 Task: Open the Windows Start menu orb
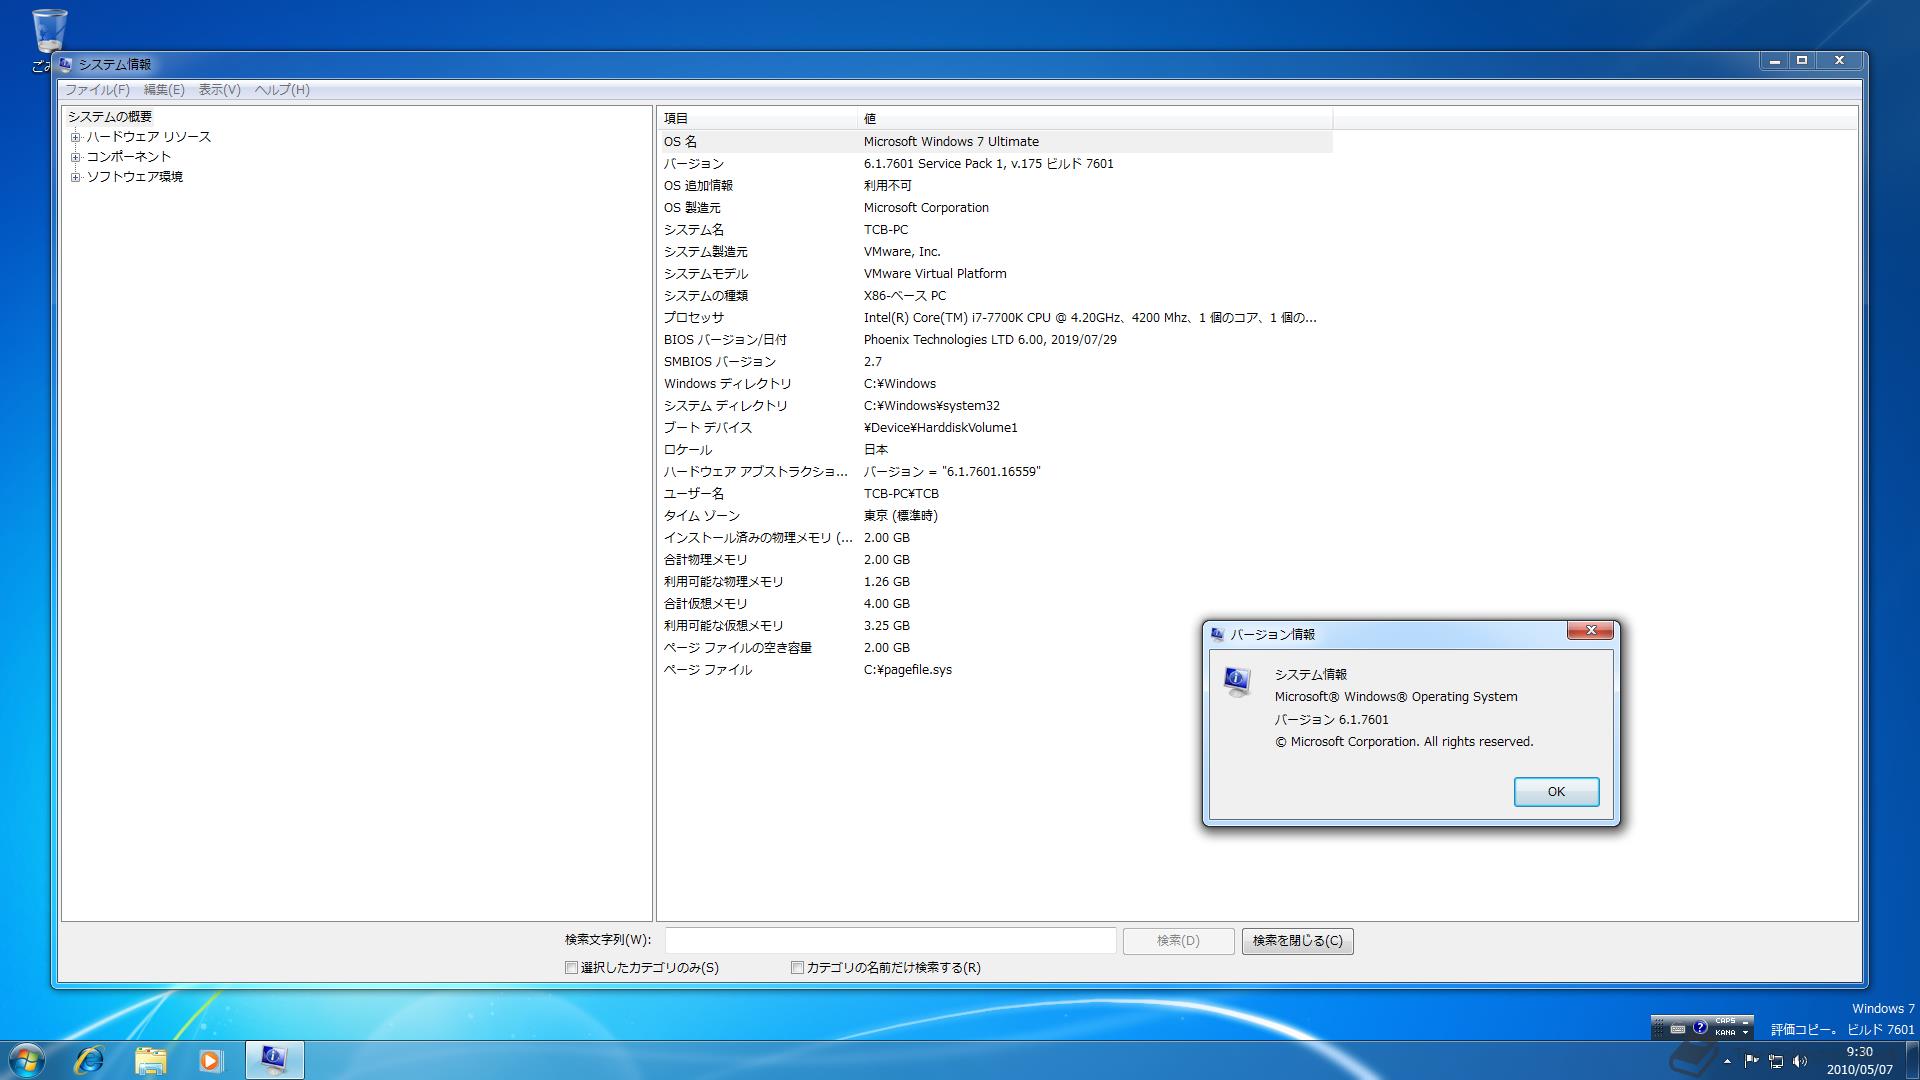click(27, 1060)
